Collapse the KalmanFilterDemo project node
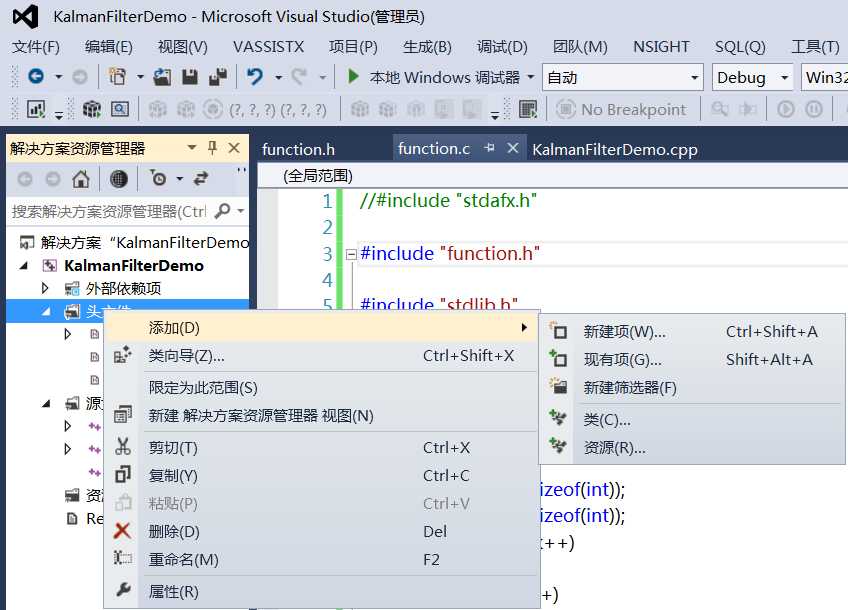The width and height of the screenshot is (848, 610). 24,266
